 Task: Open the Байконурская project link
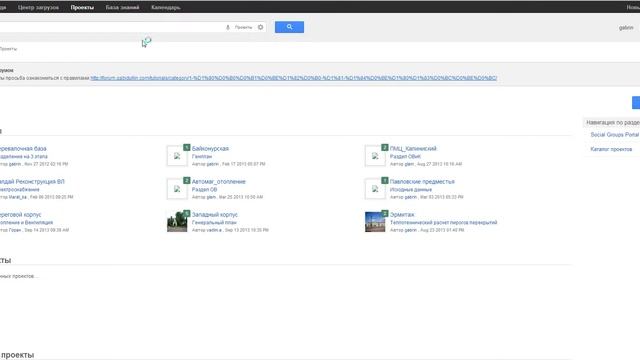[210, 149]
